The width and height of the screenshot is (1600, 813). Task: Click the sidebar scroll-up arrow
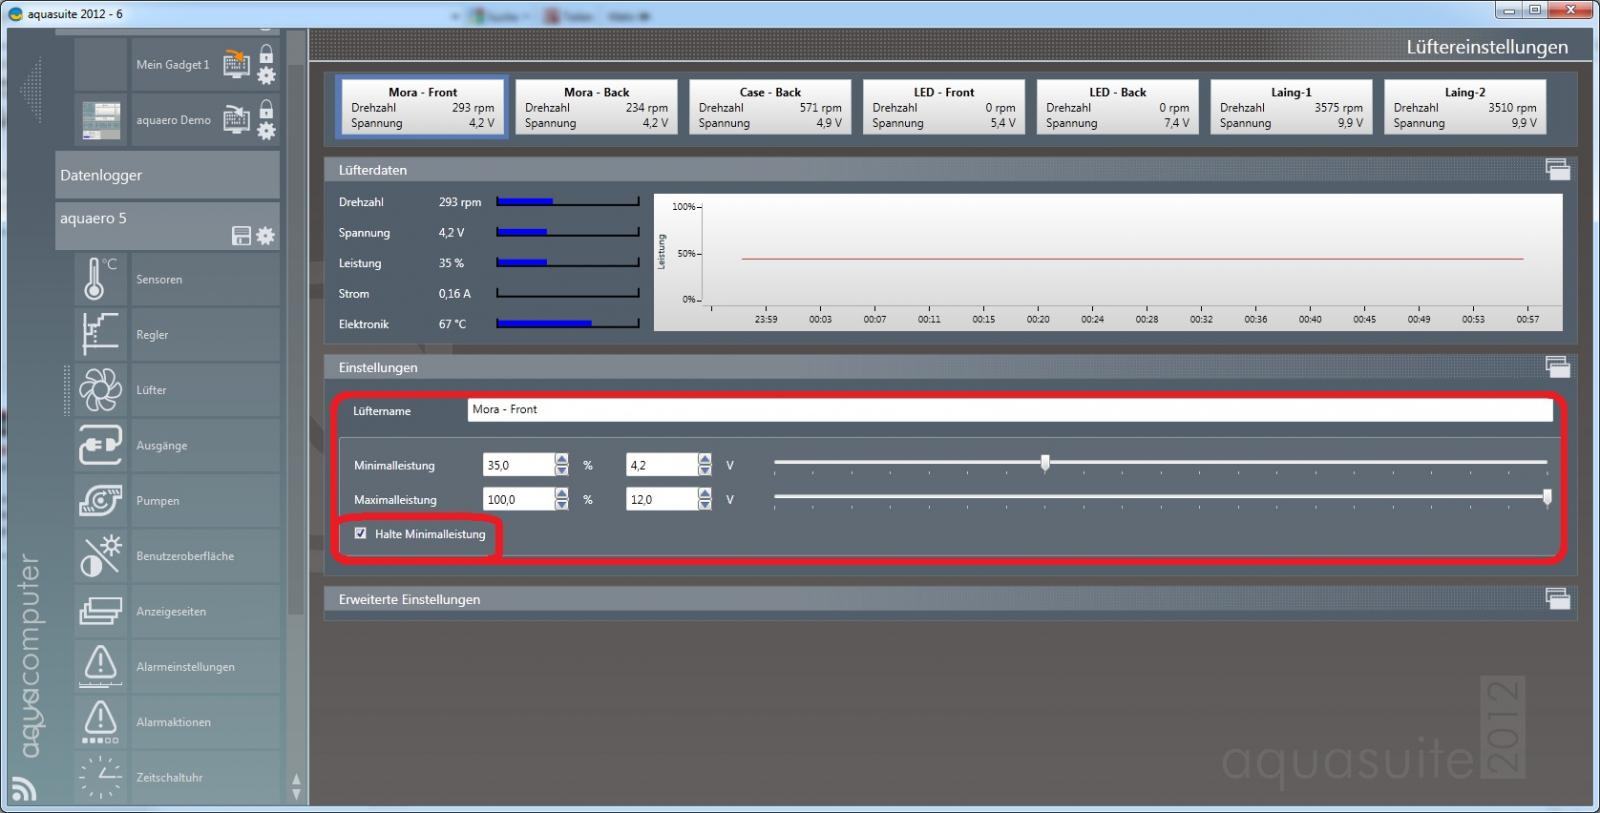pyautogui.click(x=296, y=779)
